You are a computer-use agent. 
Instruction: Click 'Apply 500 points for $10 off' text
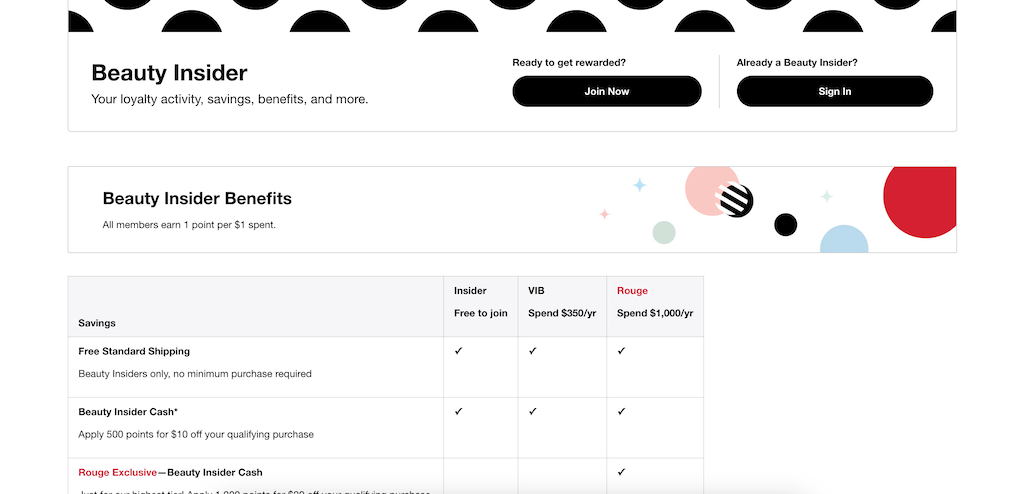196,435
